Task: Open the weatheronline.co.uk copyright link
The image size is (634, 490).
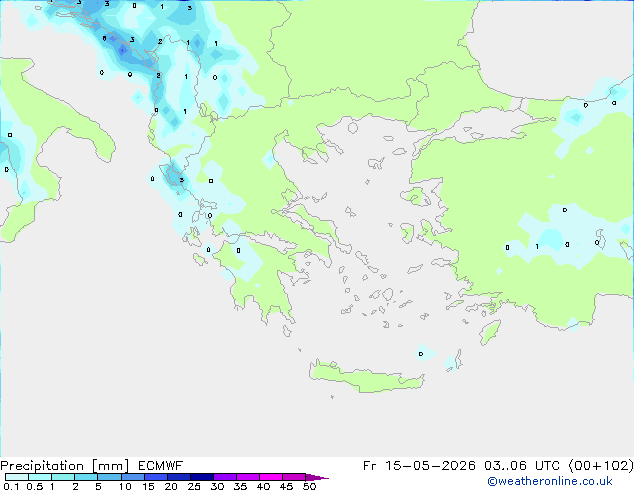Action: tap(550, 481)
